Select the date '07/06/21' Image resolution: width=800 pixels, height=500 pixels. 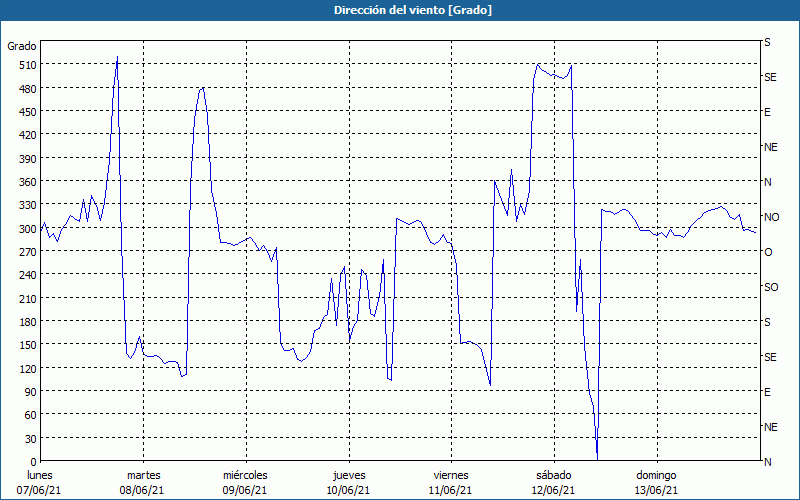tap(39, 490)
